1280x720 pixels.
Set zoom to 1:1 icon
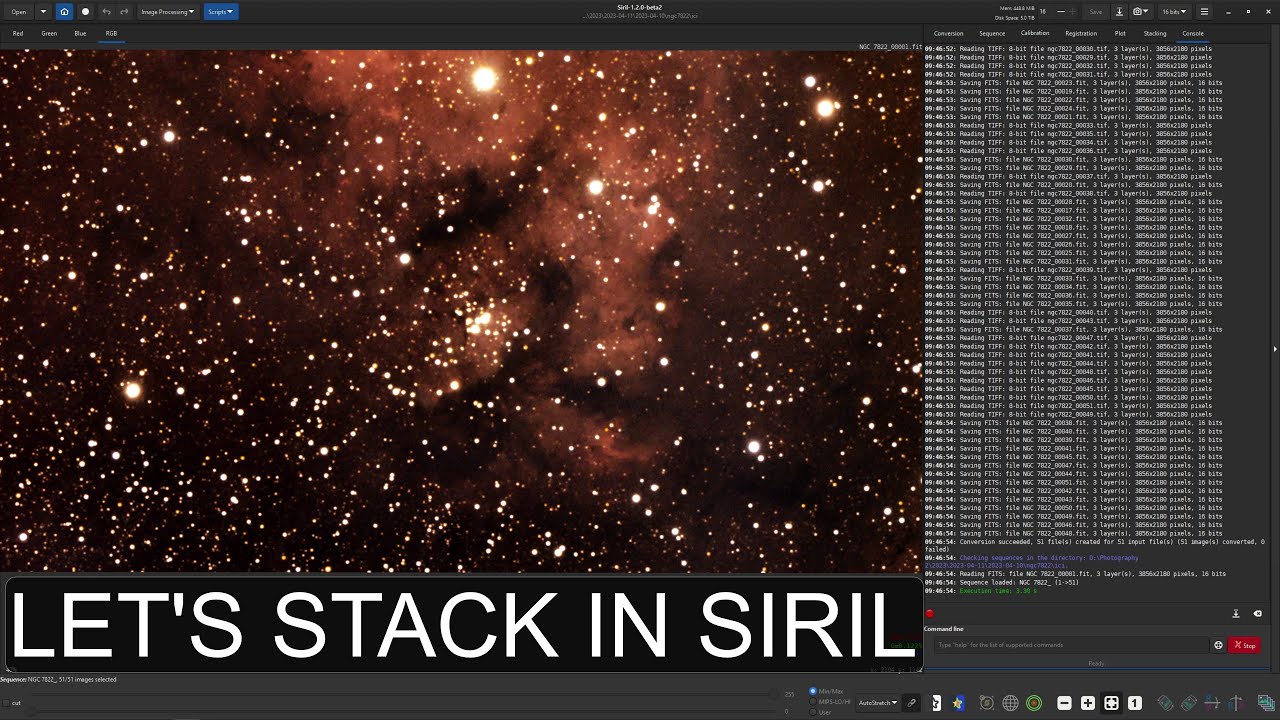pyautogui.click(x=1135, y=703)
